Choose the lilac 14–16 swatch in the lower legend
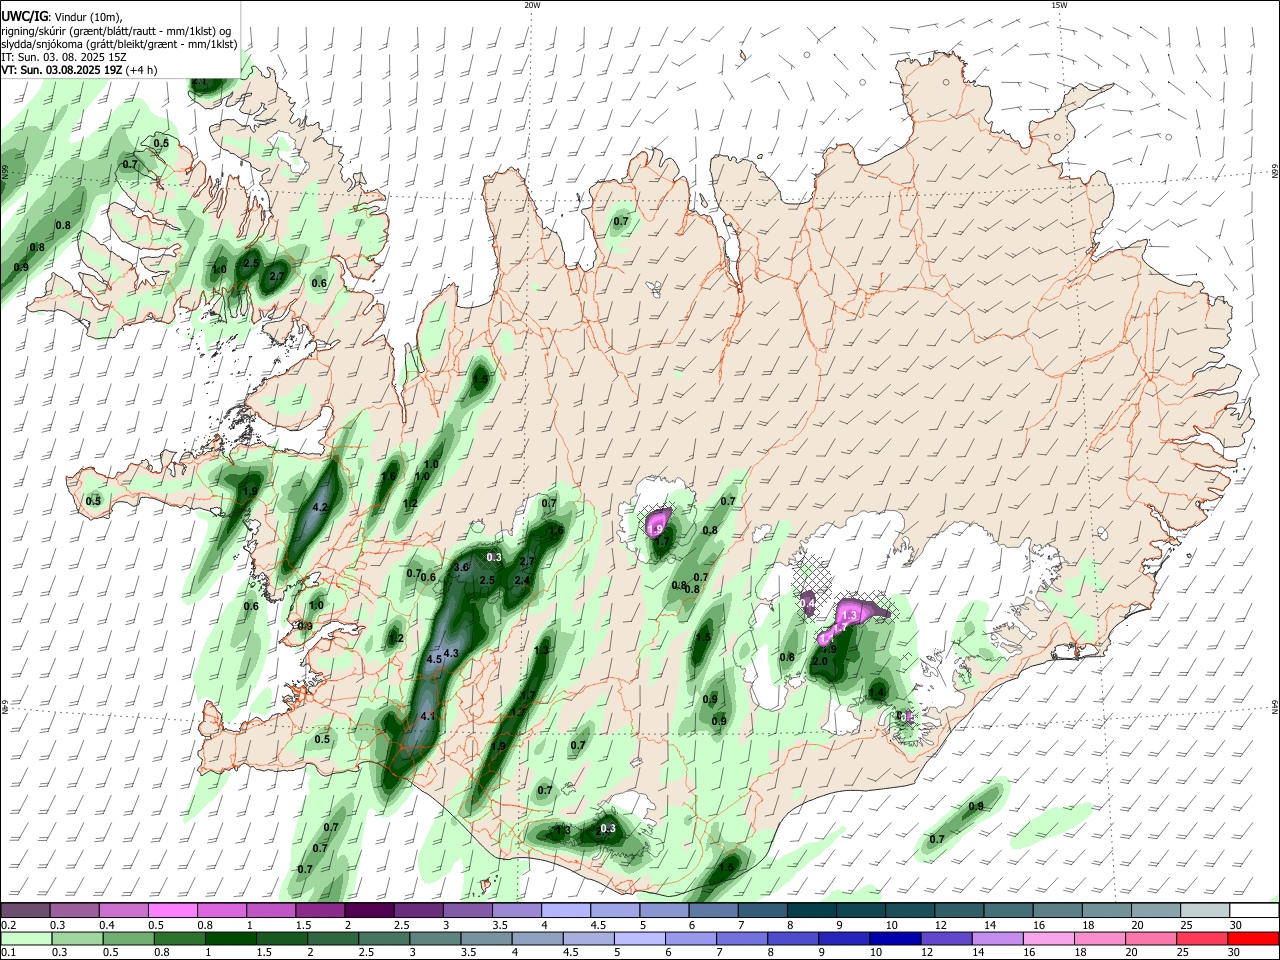The image size is (1280, 960). point(998,938)
